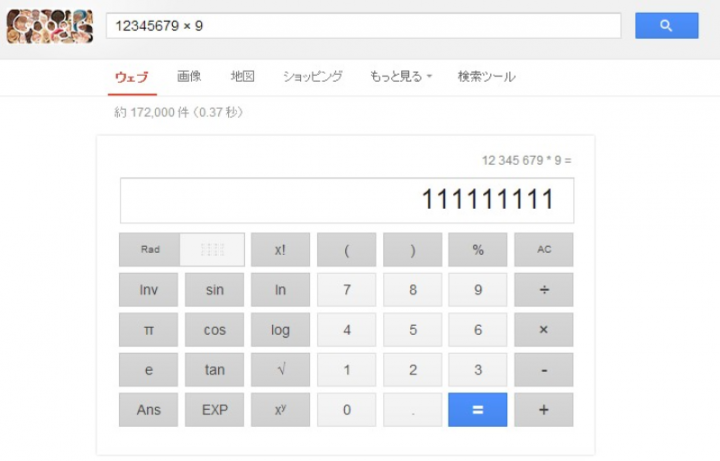The width and height of the screenshot is (720, 461).
Task: Open 検索ツール options
Action: point(487,76)
